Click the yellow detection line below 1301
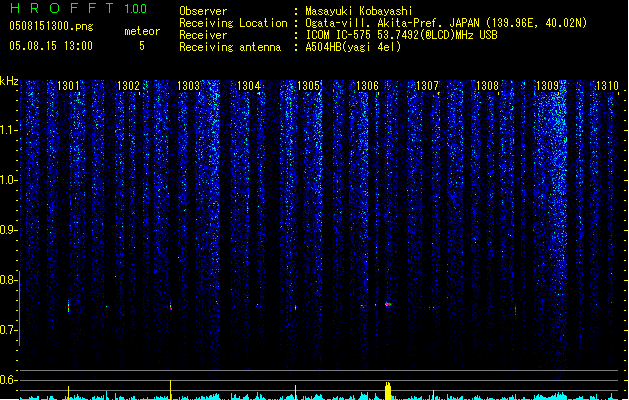 pos(69,393)
